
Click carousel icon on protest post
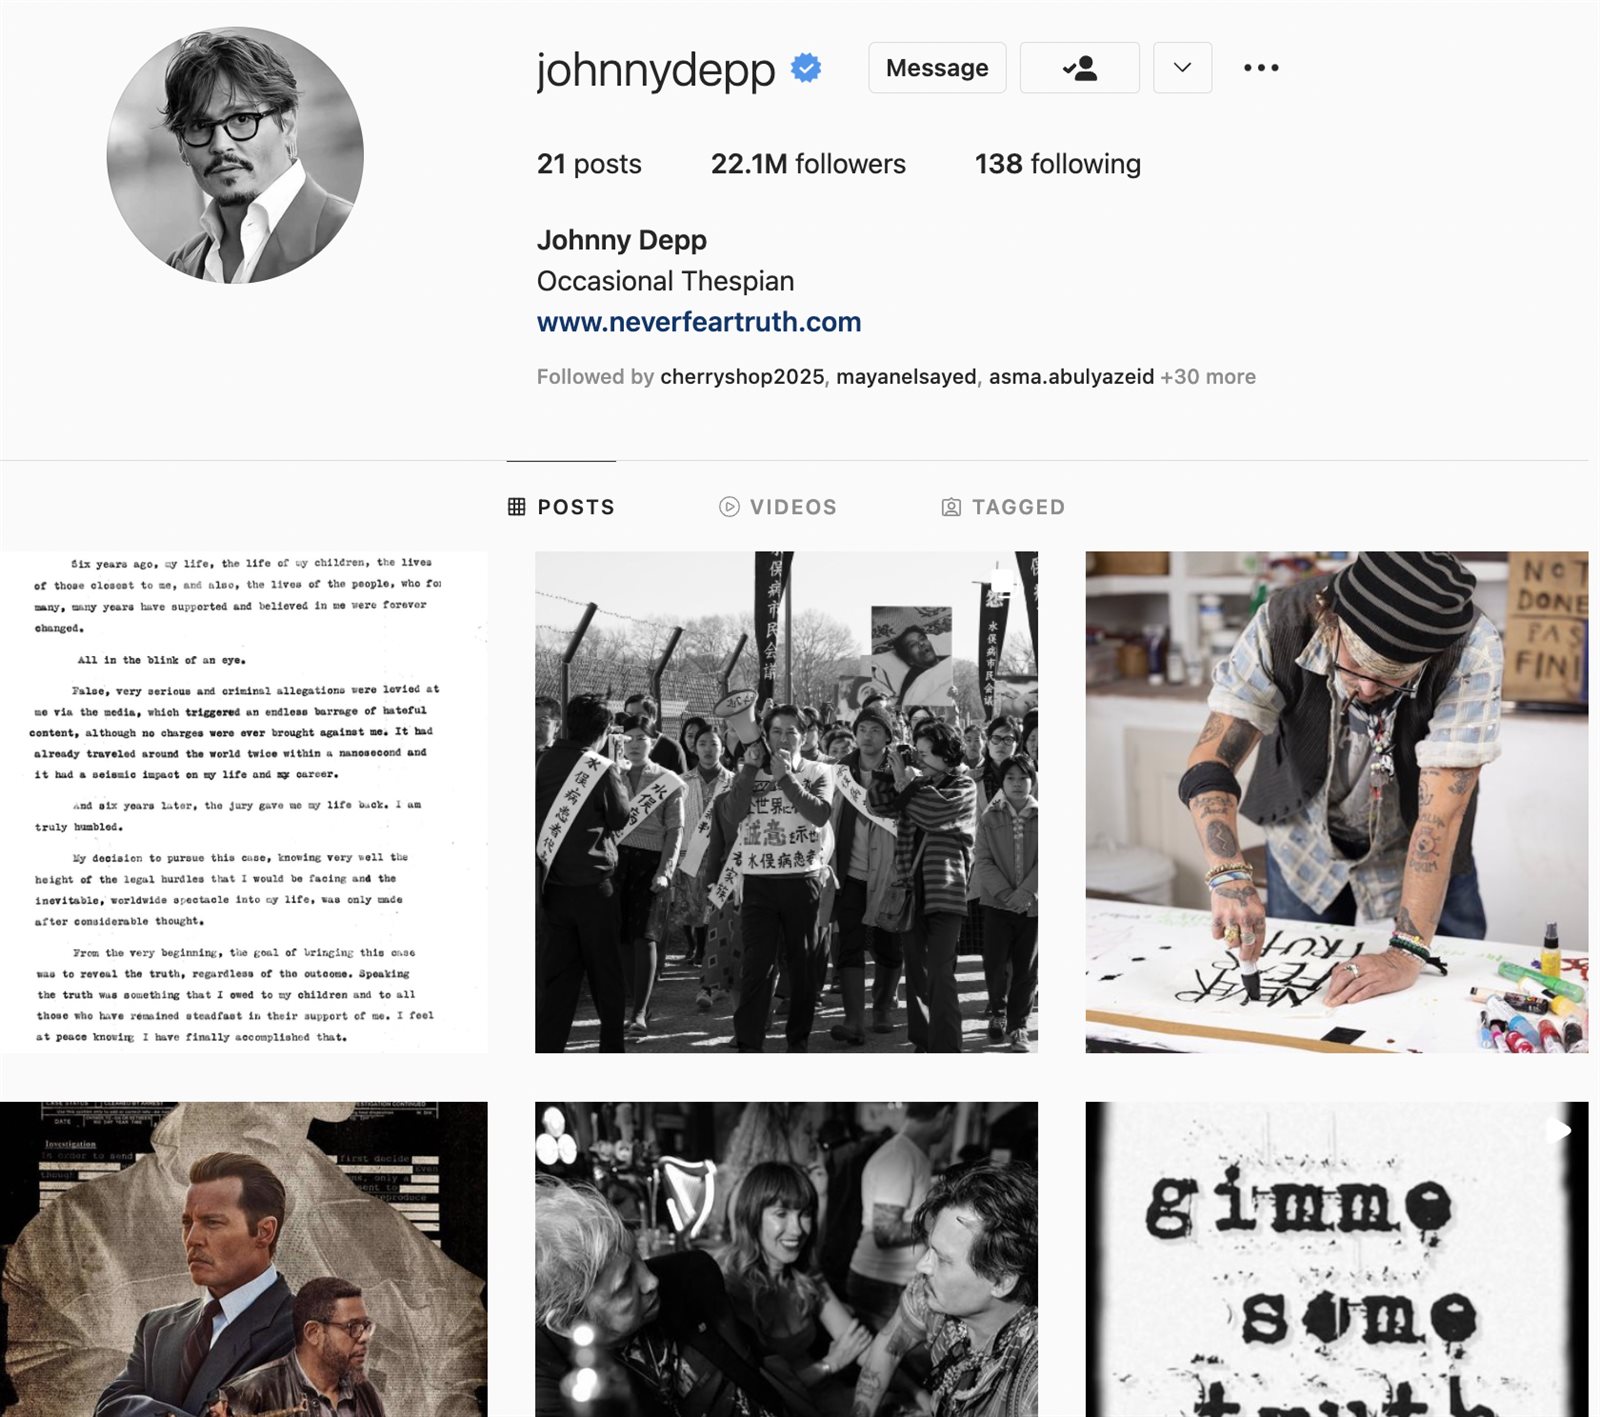tap(1003, 581)
